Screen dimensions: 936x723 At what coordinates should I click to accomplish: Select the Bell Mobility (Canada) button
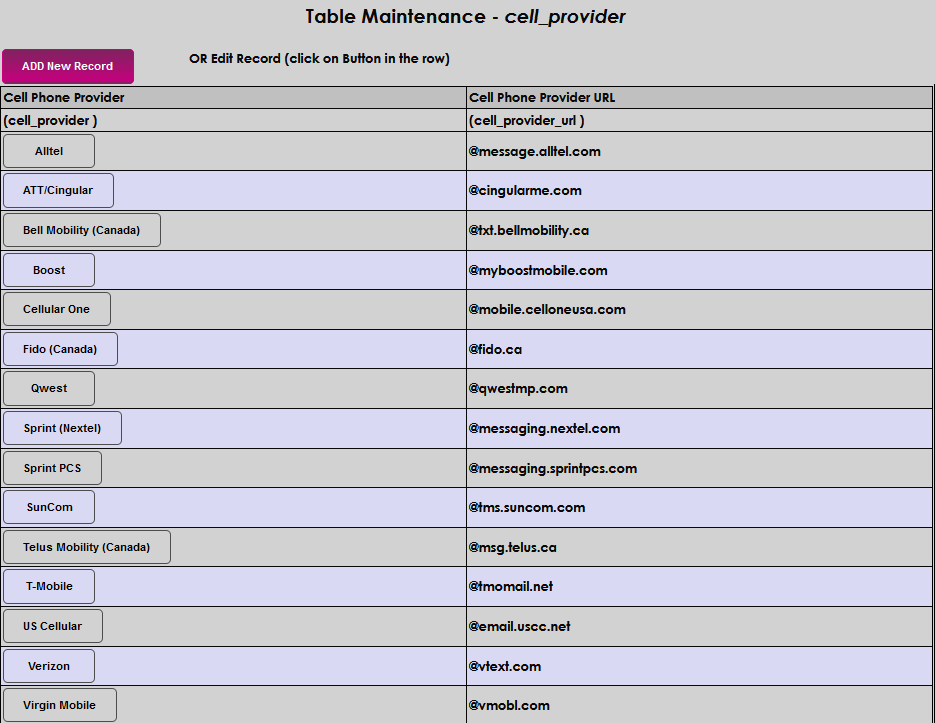click(x=81, y=230)
